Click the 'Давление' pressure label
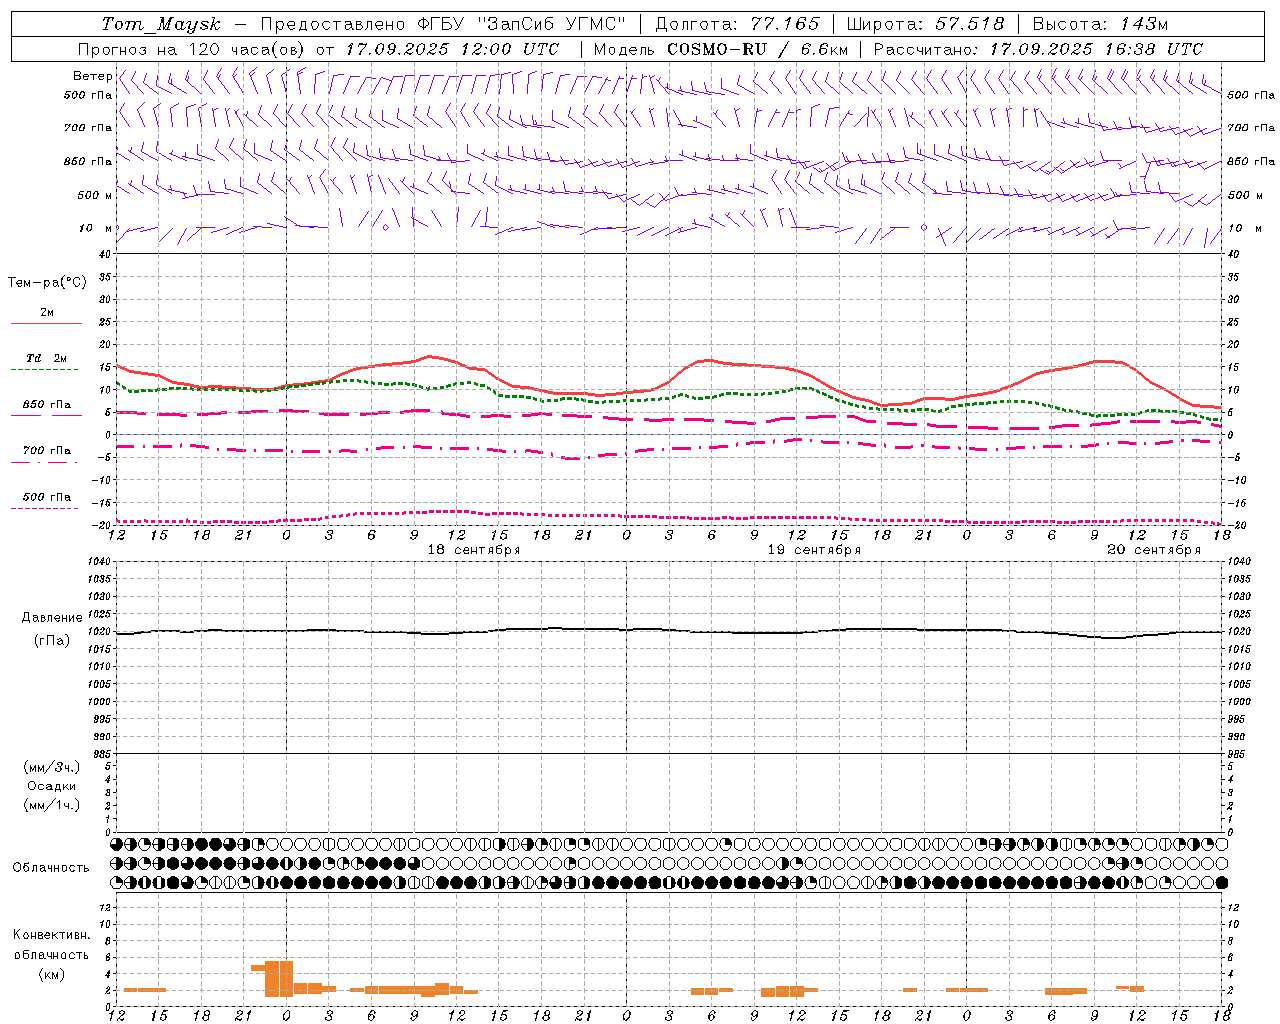The image size is (1280, 1024). pos(51,618)
